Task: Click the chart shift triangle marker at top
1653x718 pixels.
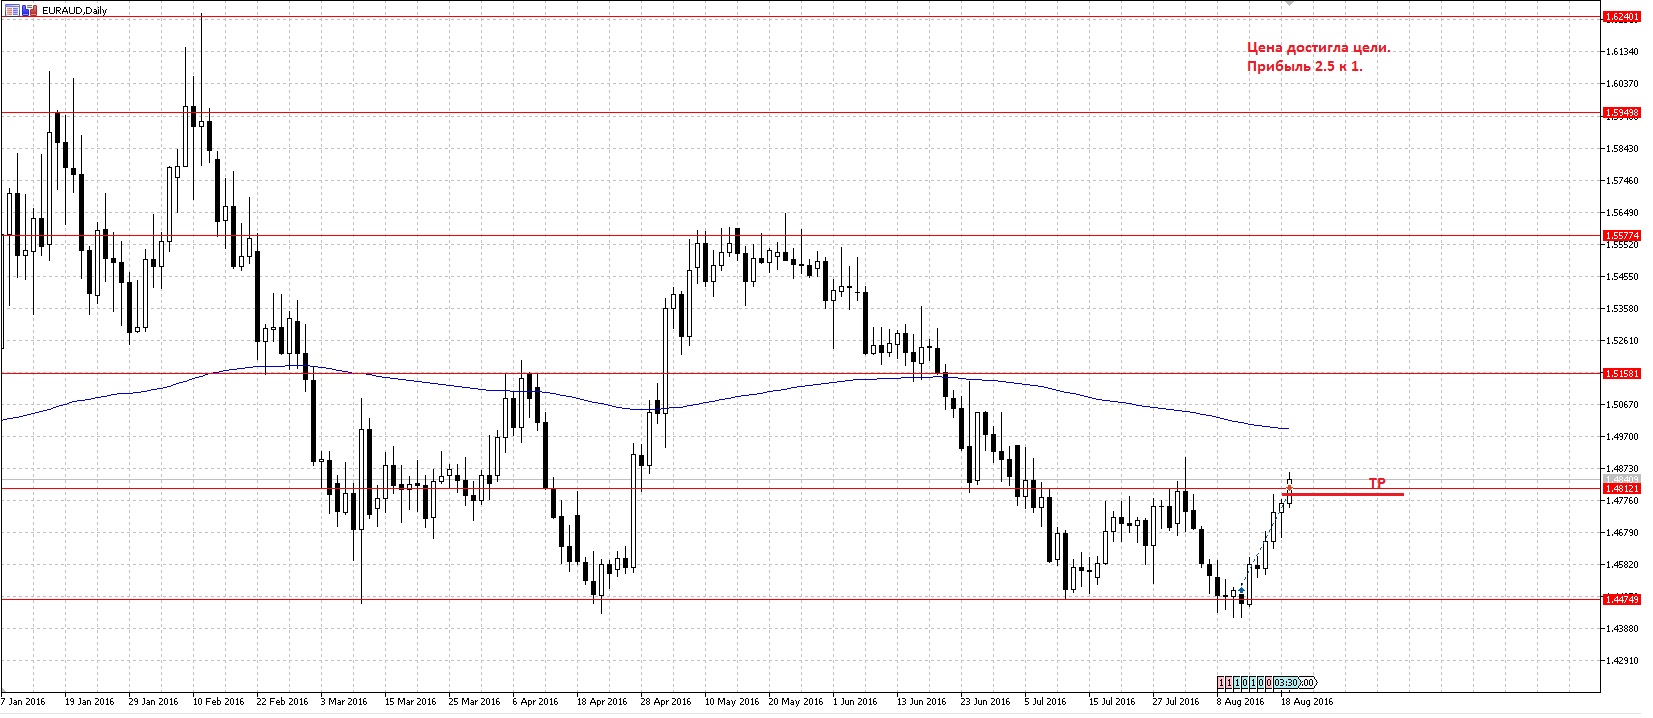Action: (x=1288, y=4)
